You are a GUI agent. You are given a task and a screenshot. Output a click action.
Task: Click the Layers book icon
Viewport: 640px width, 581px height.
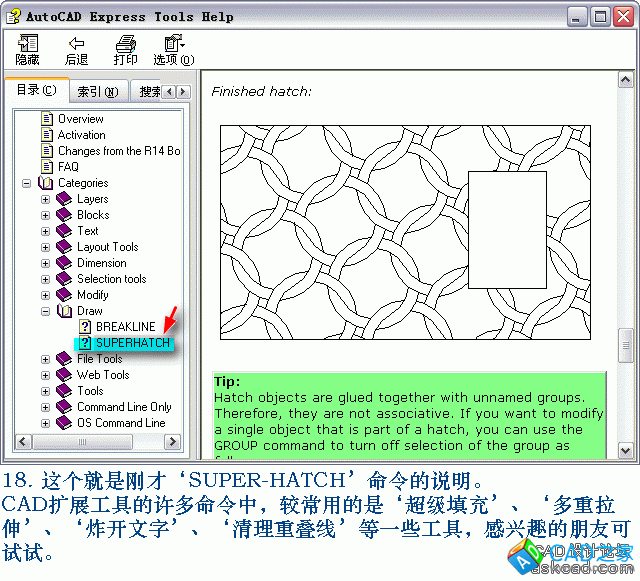[x=64, y=199]
